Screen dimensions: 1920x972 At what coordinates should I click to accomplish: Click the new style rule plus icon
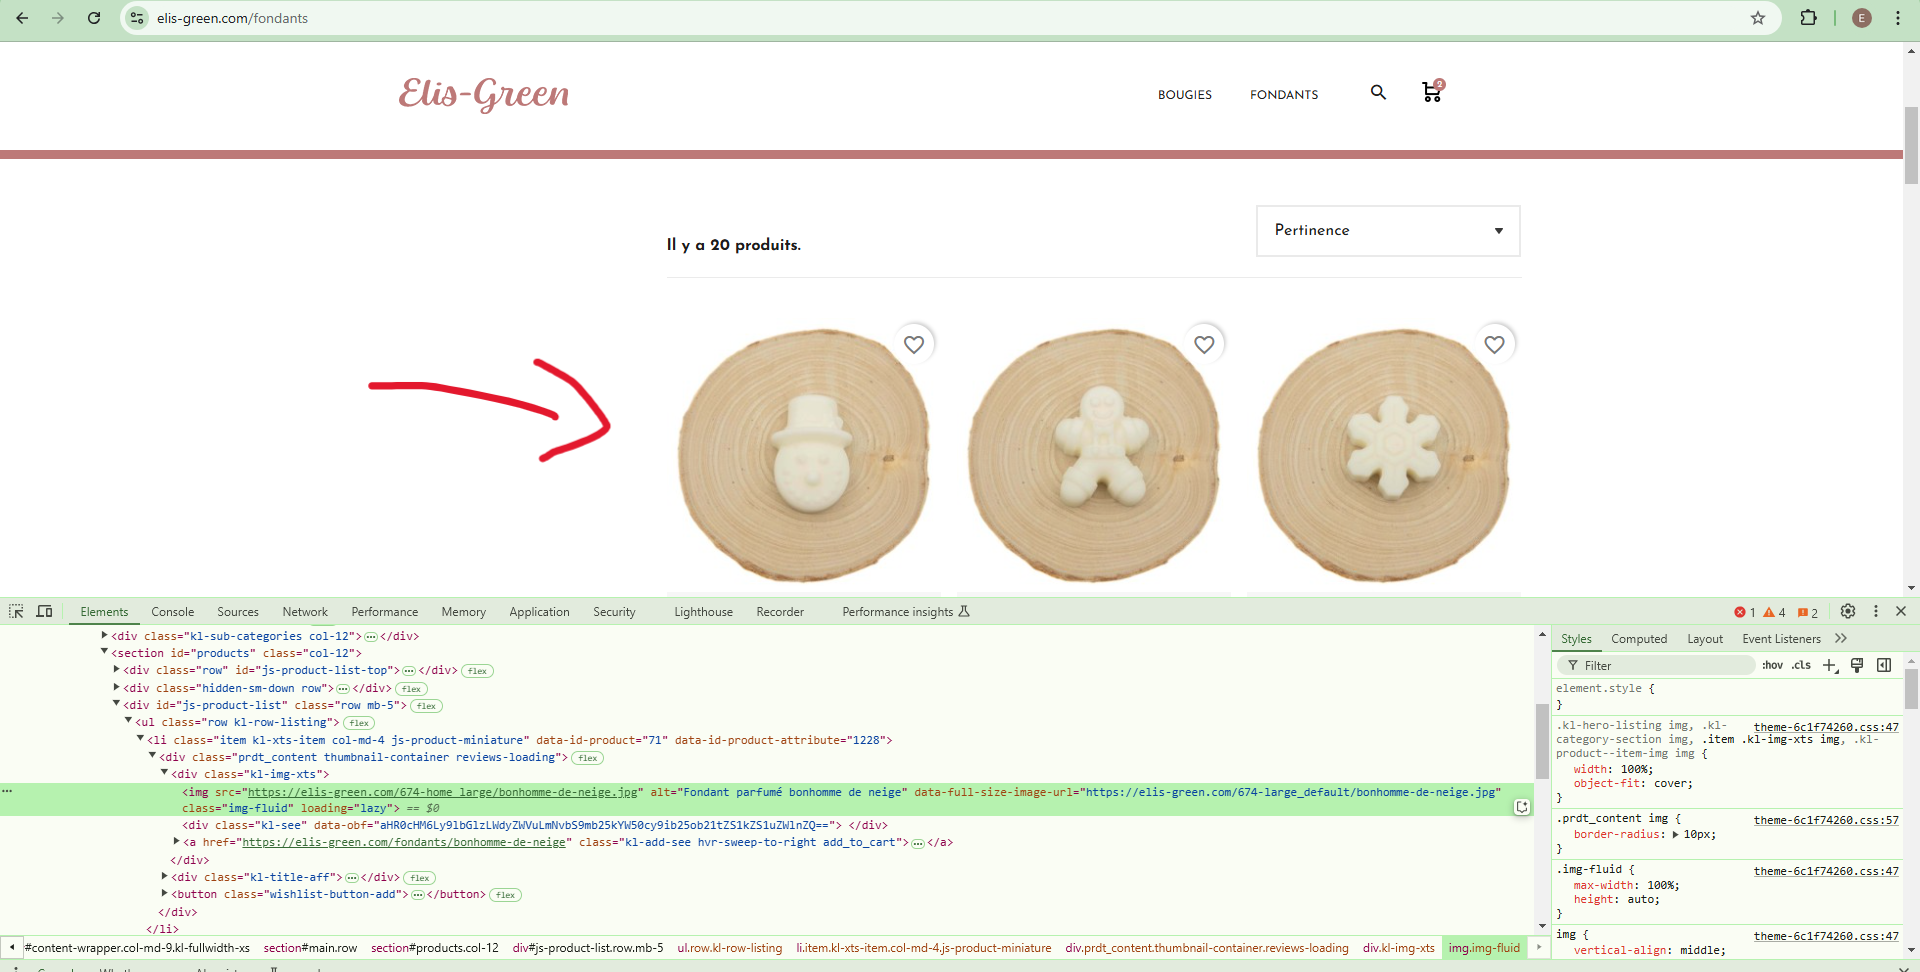1830,665
